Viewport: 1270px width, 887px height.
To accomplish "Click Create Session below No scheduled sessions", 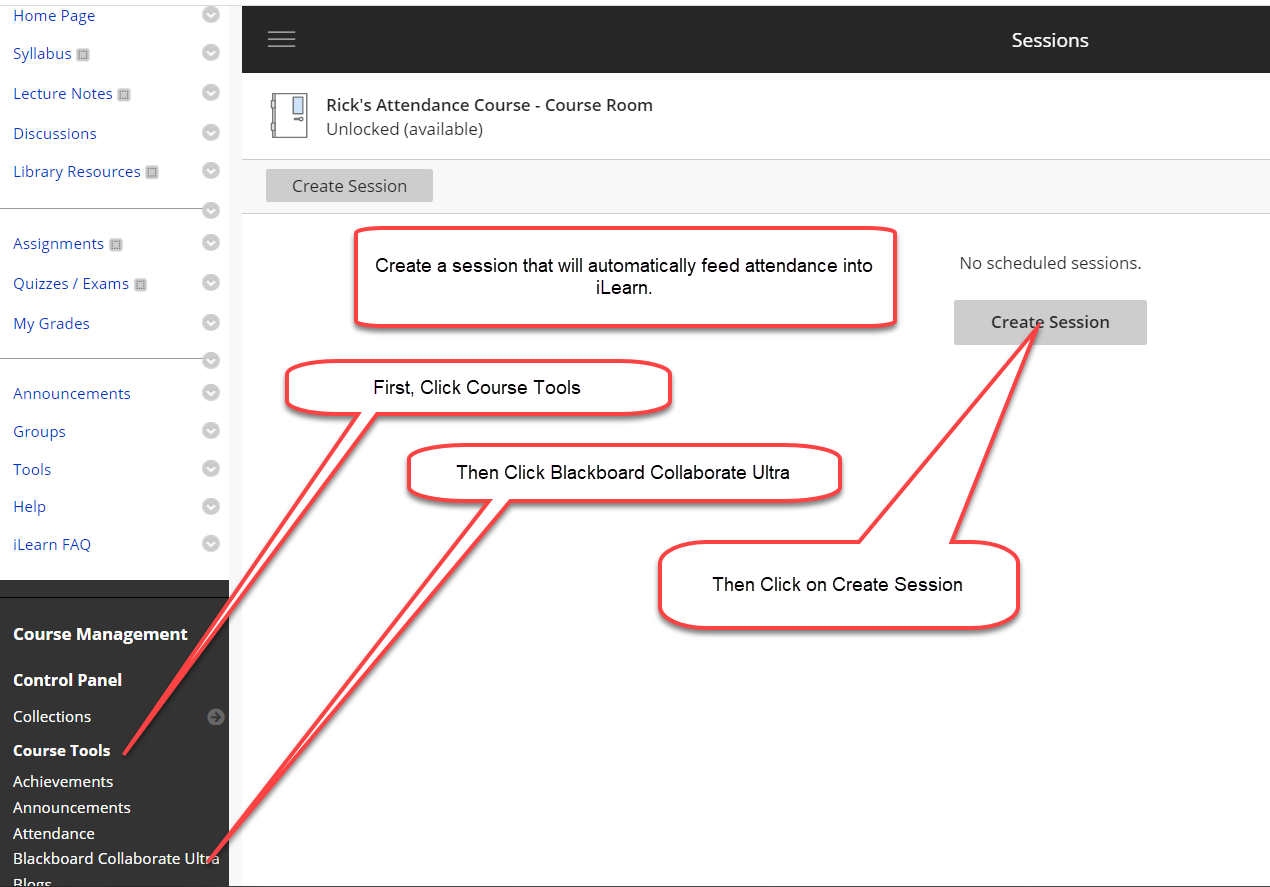I will pyautogui.click(x=1050, y=322).
